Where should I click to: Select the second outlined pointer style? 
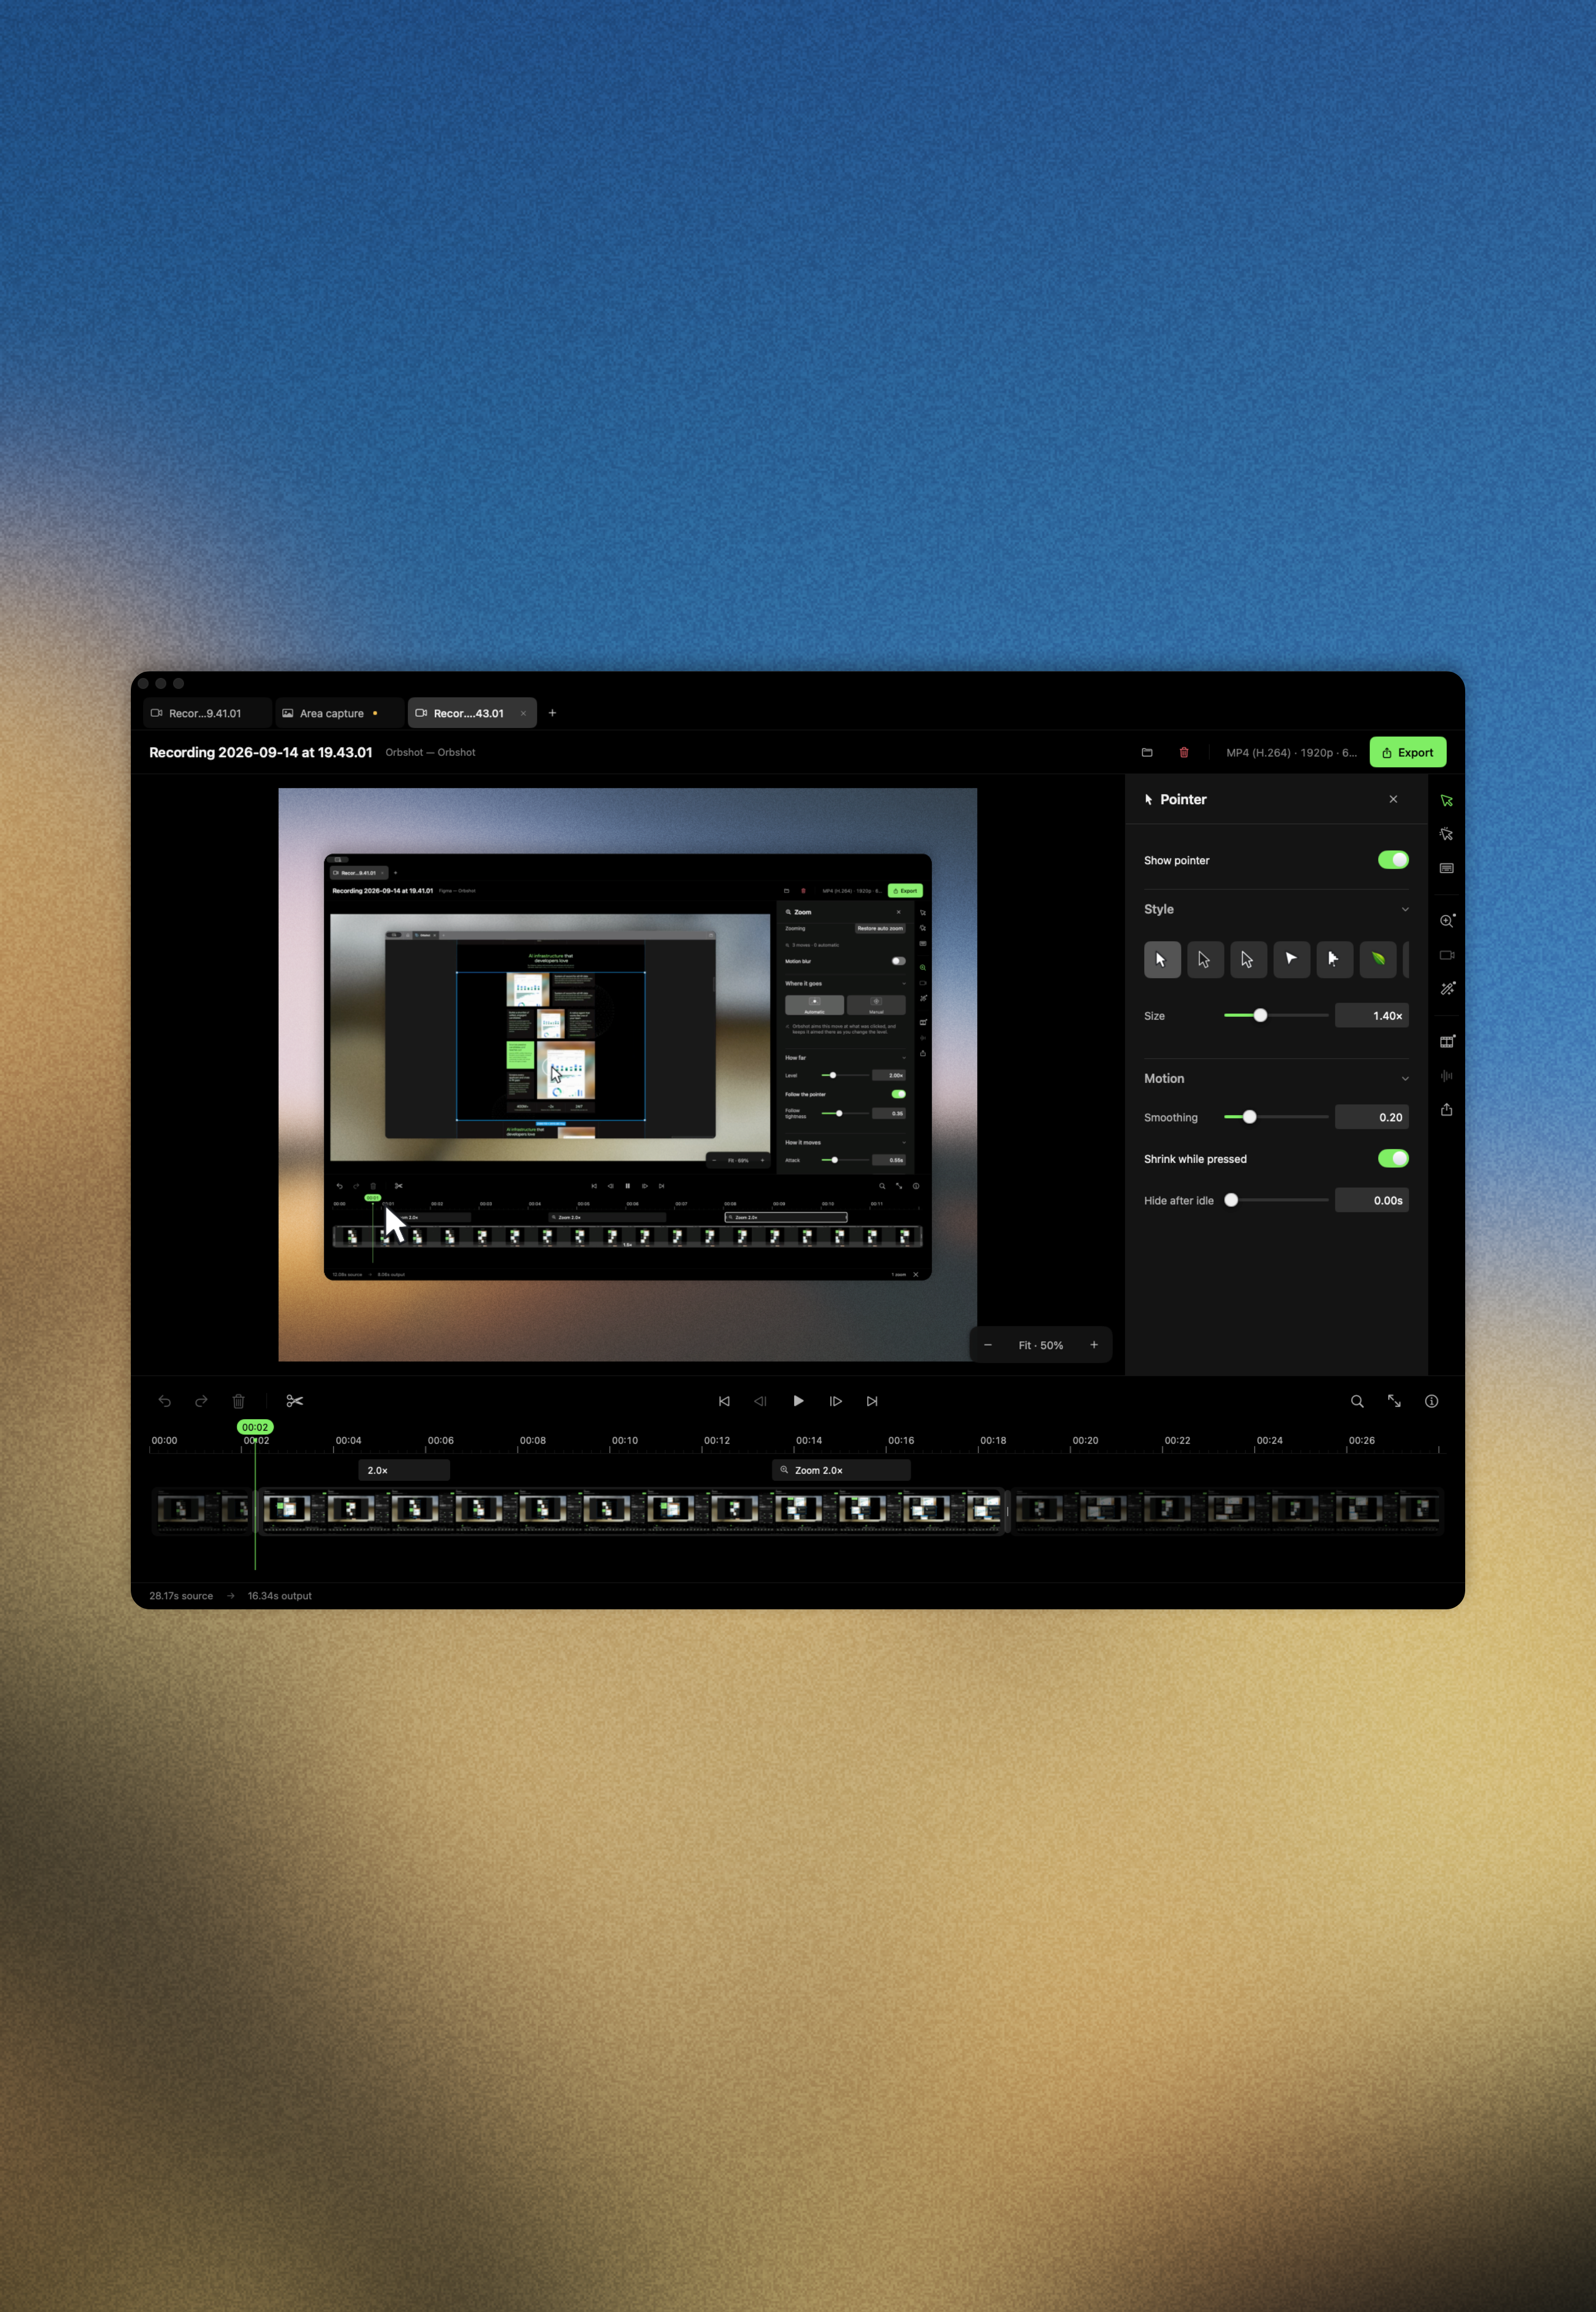pos(1205,959)
